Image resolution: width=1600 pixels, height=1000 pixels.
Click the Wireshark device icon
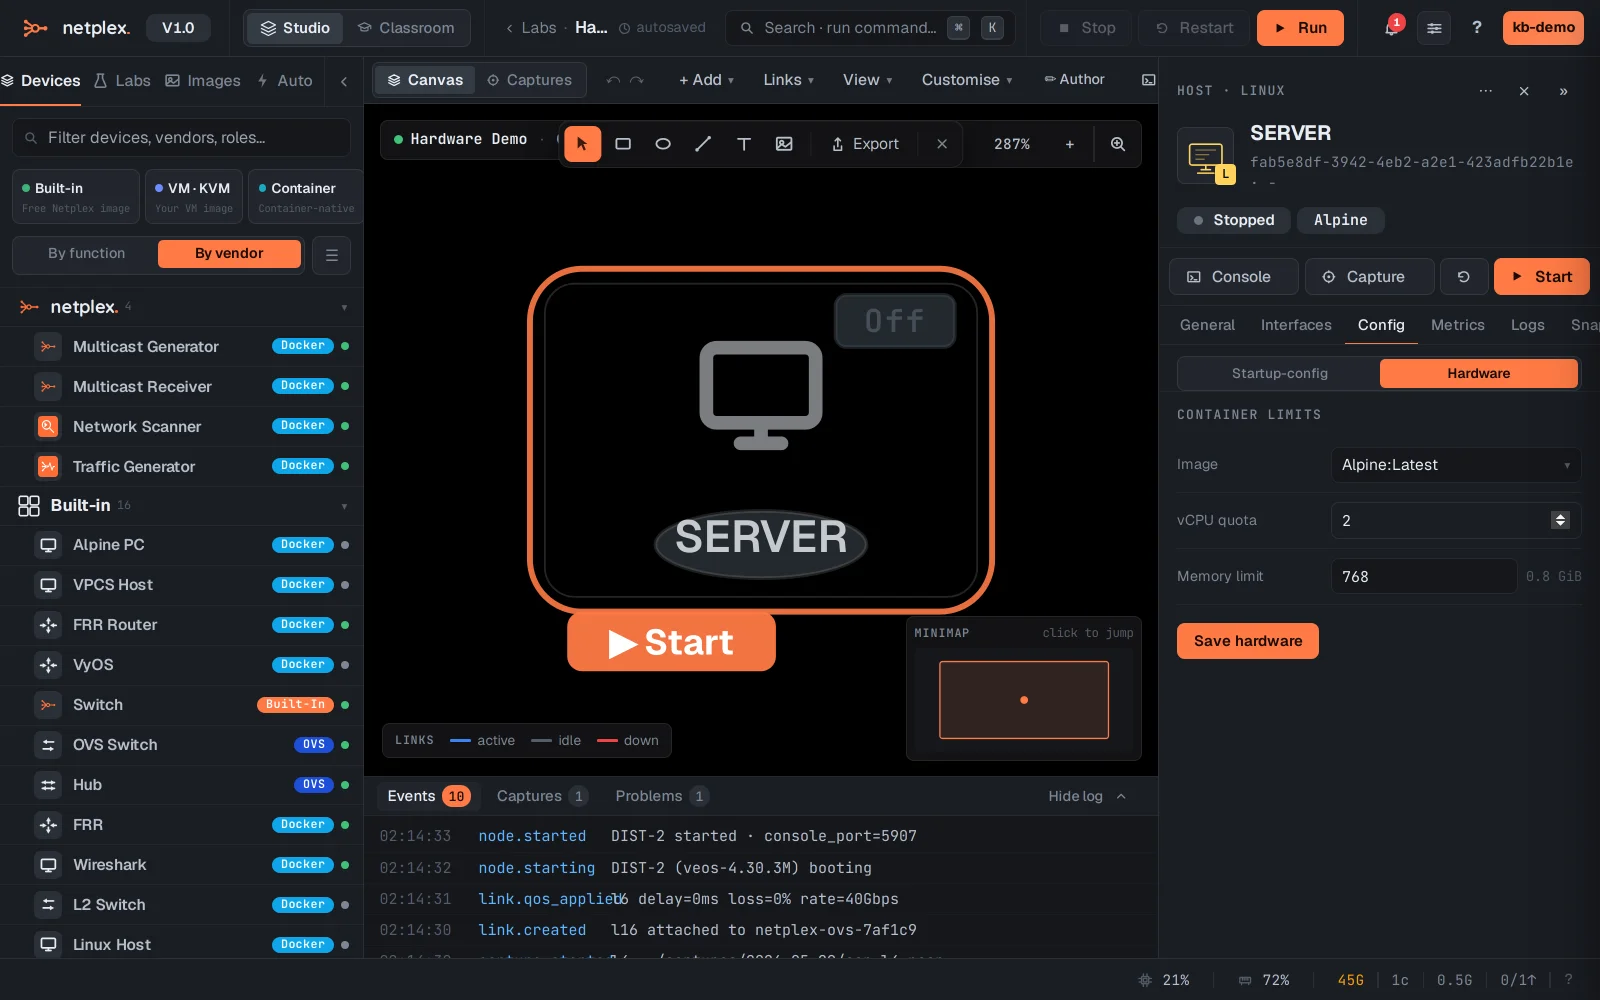(47, 865)
